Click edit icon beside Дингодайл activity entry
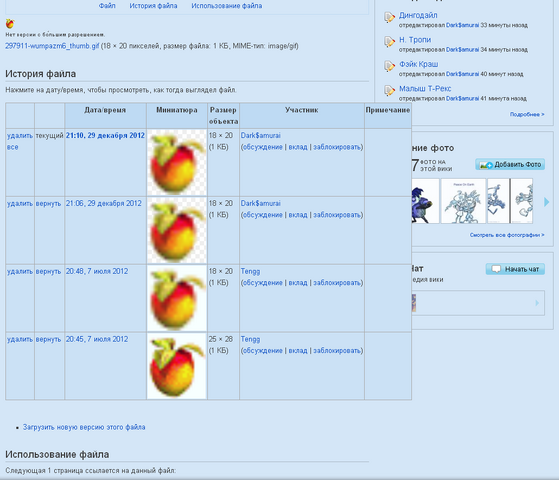Viewport: 559px width, 480px height. click(389, 17)
